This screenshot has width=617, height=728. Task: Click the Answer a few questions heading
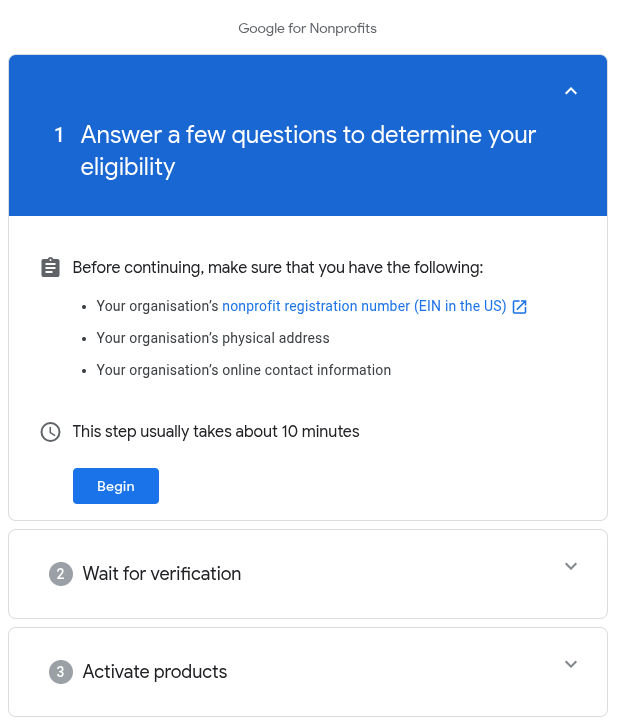[x=308, y=150]
